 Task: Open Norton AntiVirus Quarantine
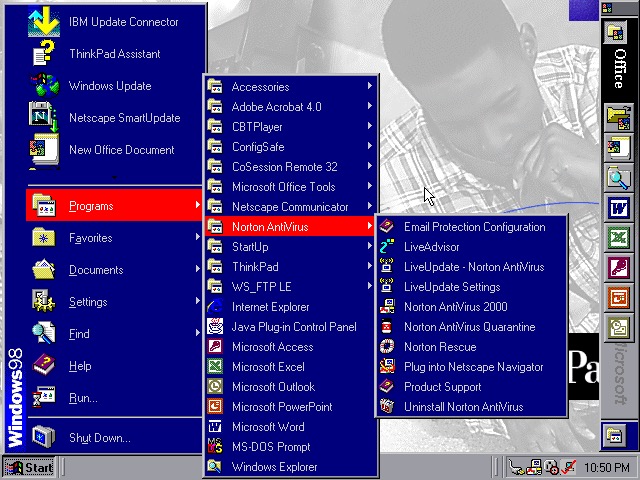pyautogui.click(x=468, y=327)
